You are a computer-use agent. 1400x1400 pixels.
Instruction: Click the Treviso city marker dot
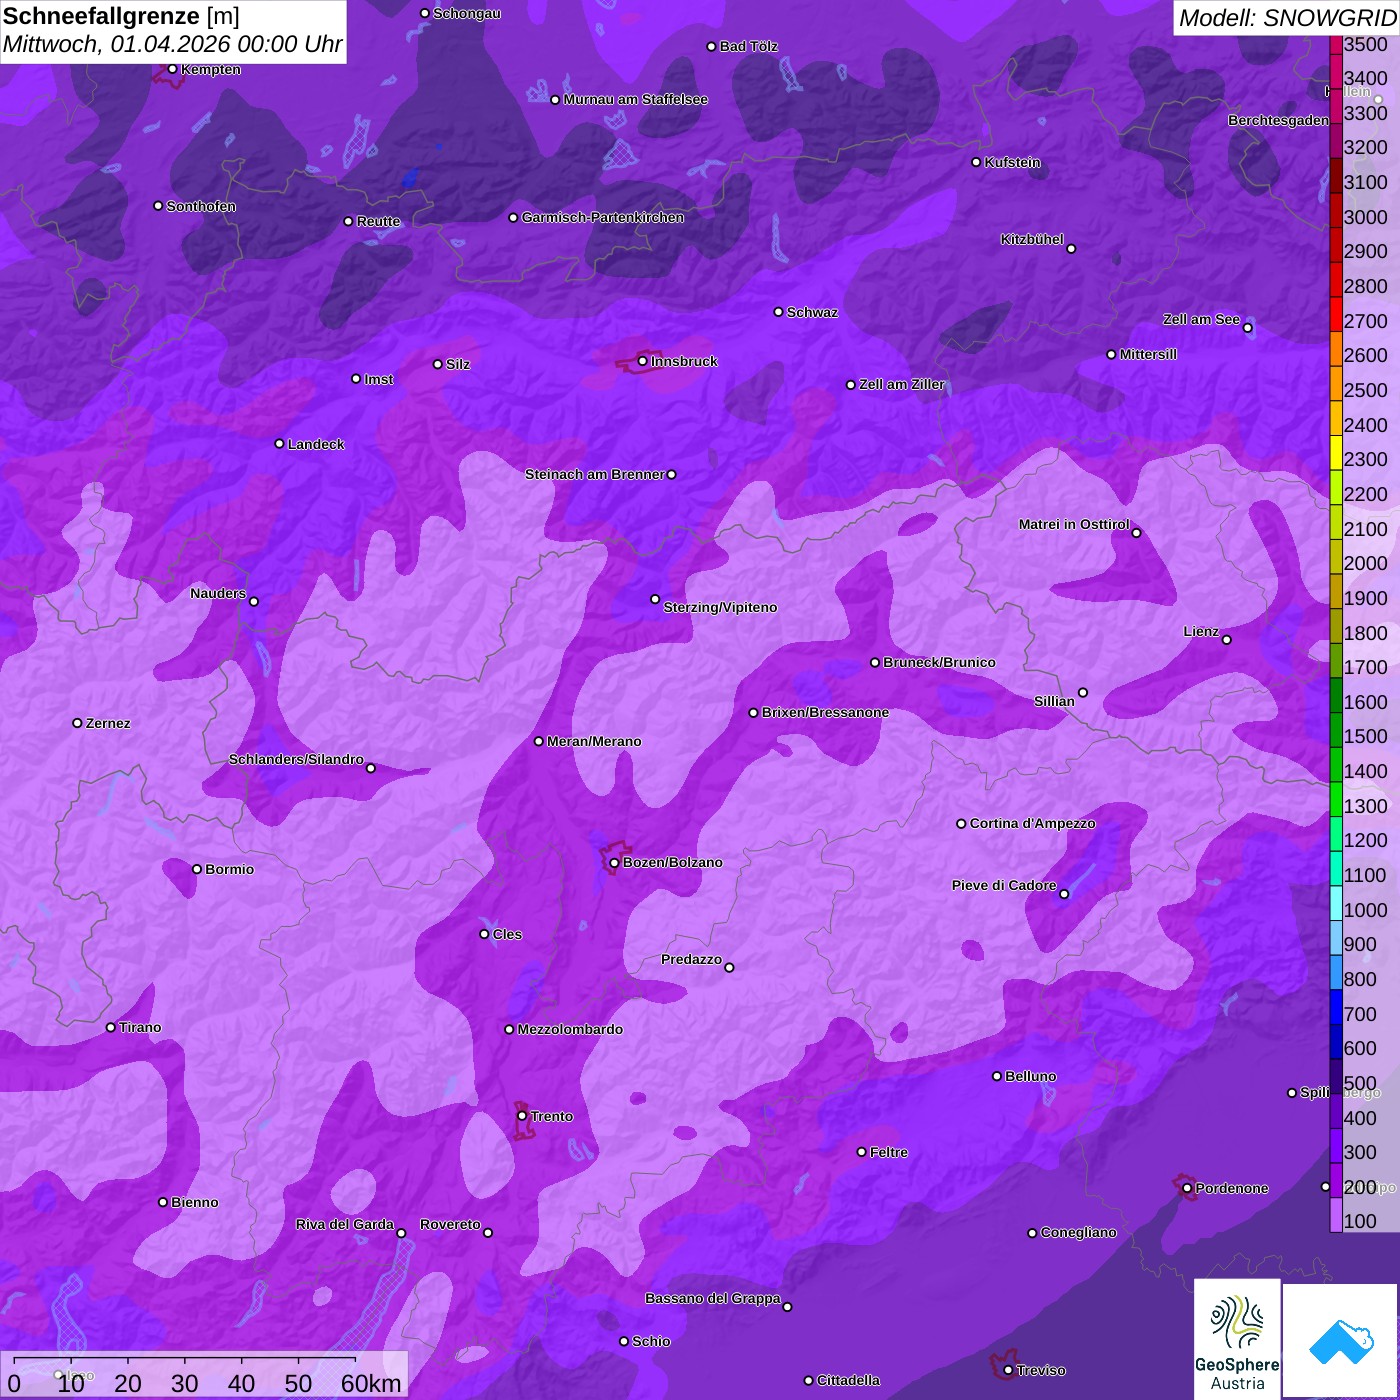pyautogui.click(x=1008, y=1370)
